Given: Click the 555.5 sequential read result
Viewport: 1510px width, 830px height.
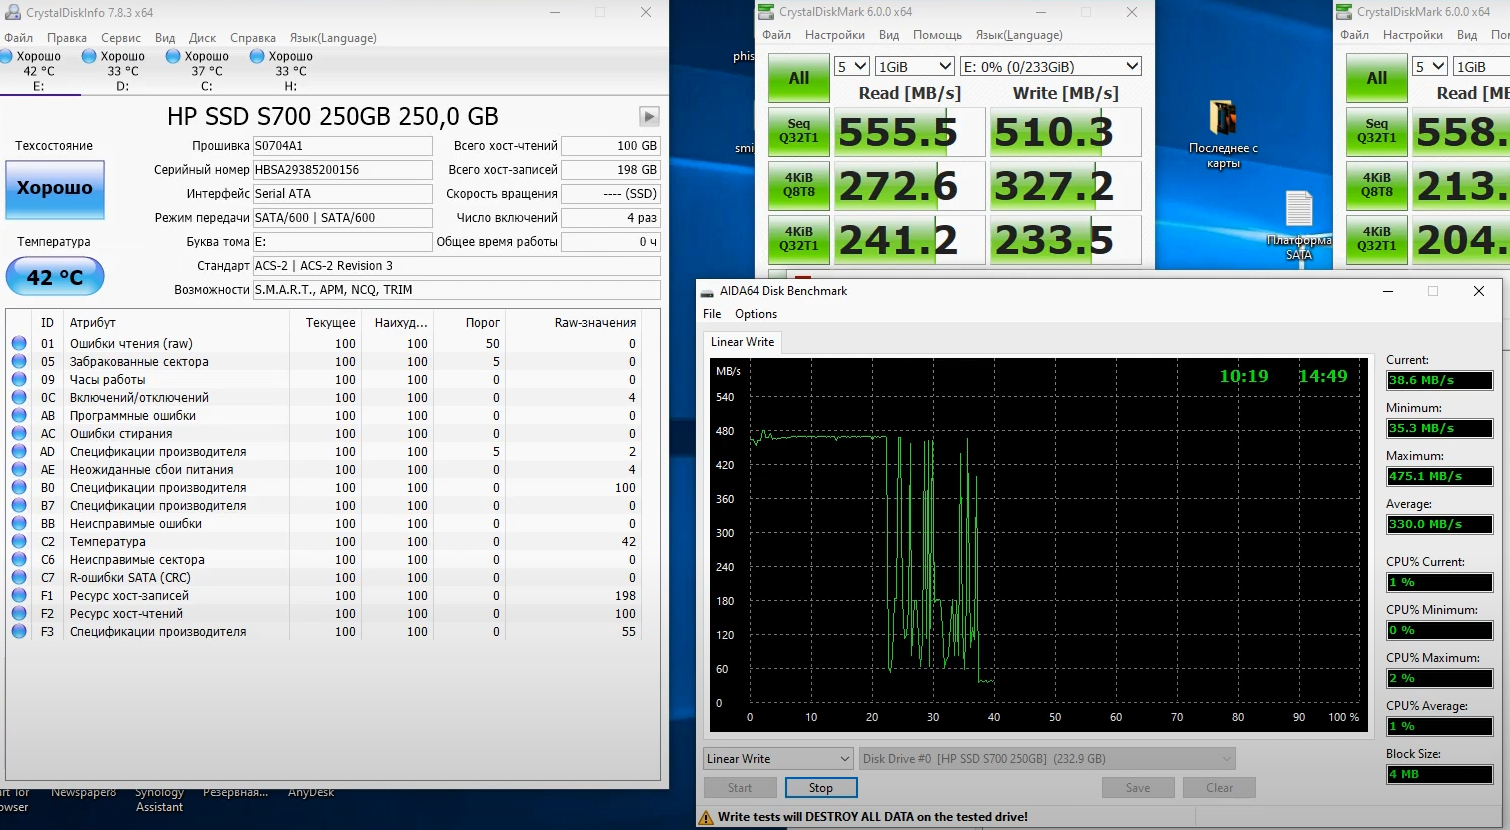Looking at the screenshot, I should (x=909, y=132).
